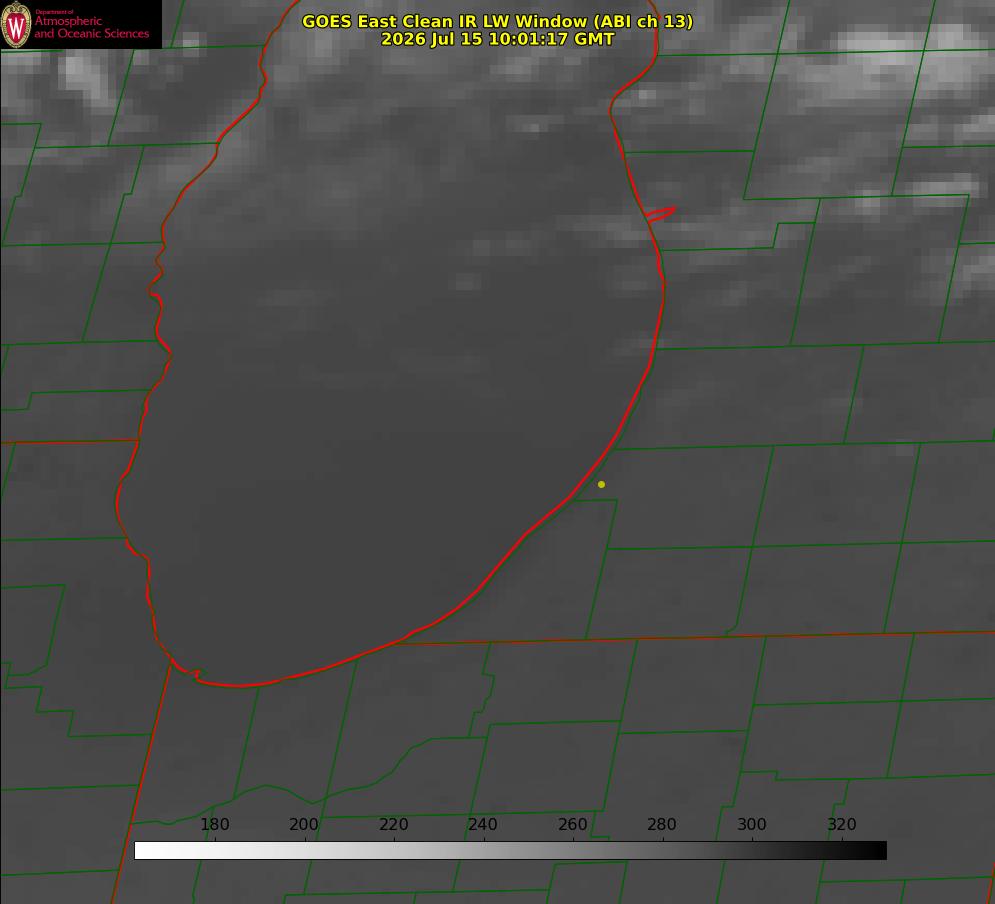Click the white end of the colorbar

(x=146, y=851)
